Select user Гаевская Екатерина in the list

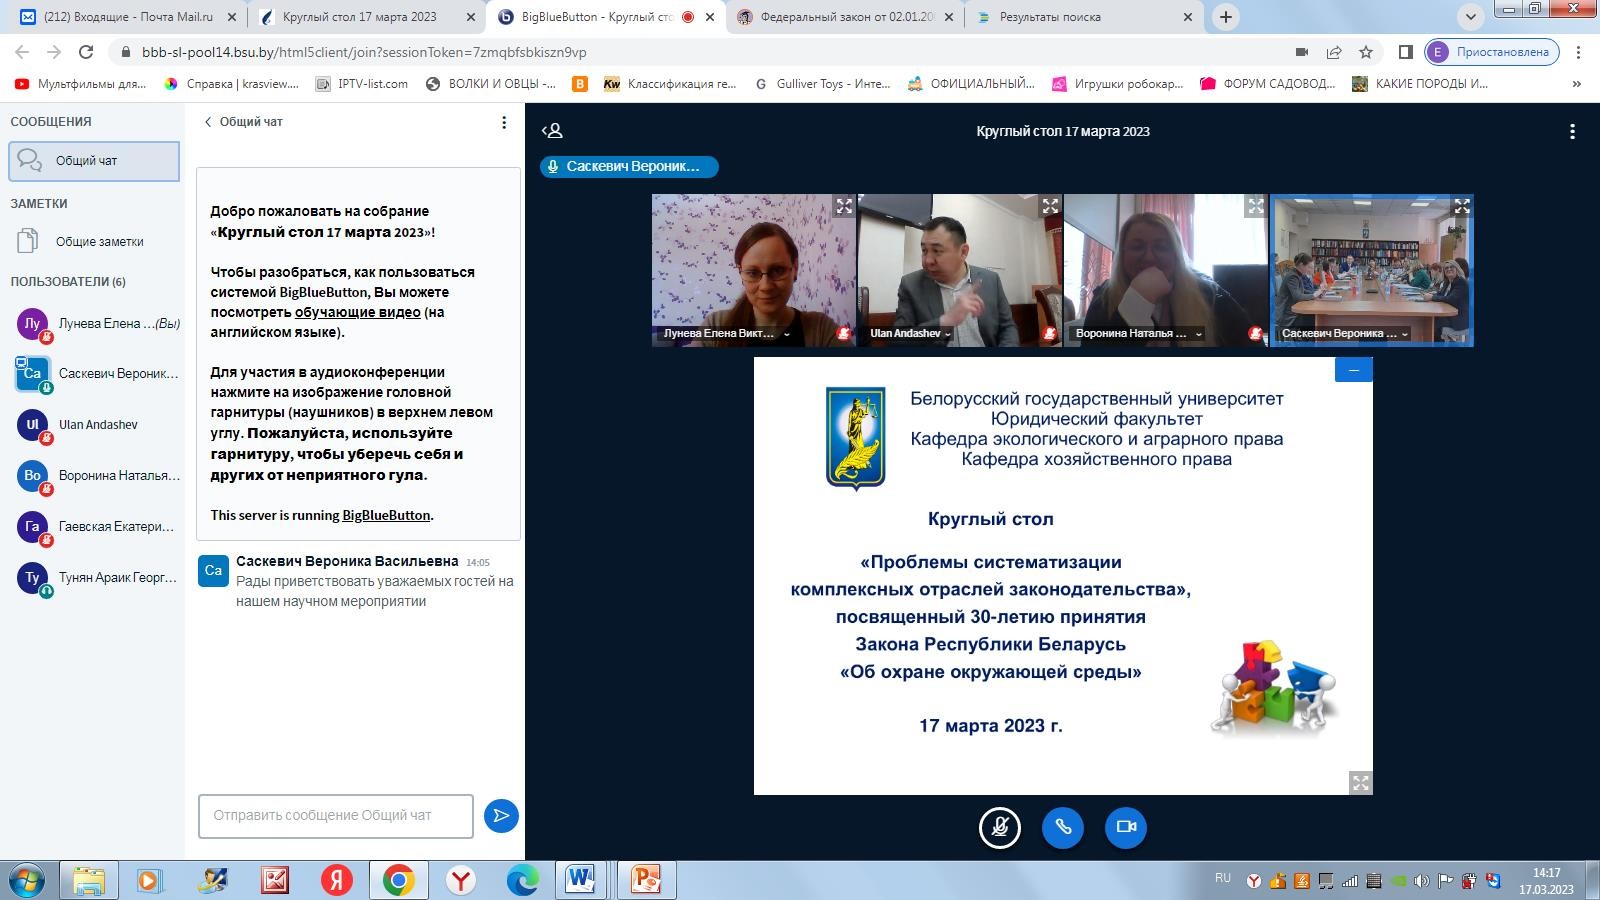click(x=115, y=526)
